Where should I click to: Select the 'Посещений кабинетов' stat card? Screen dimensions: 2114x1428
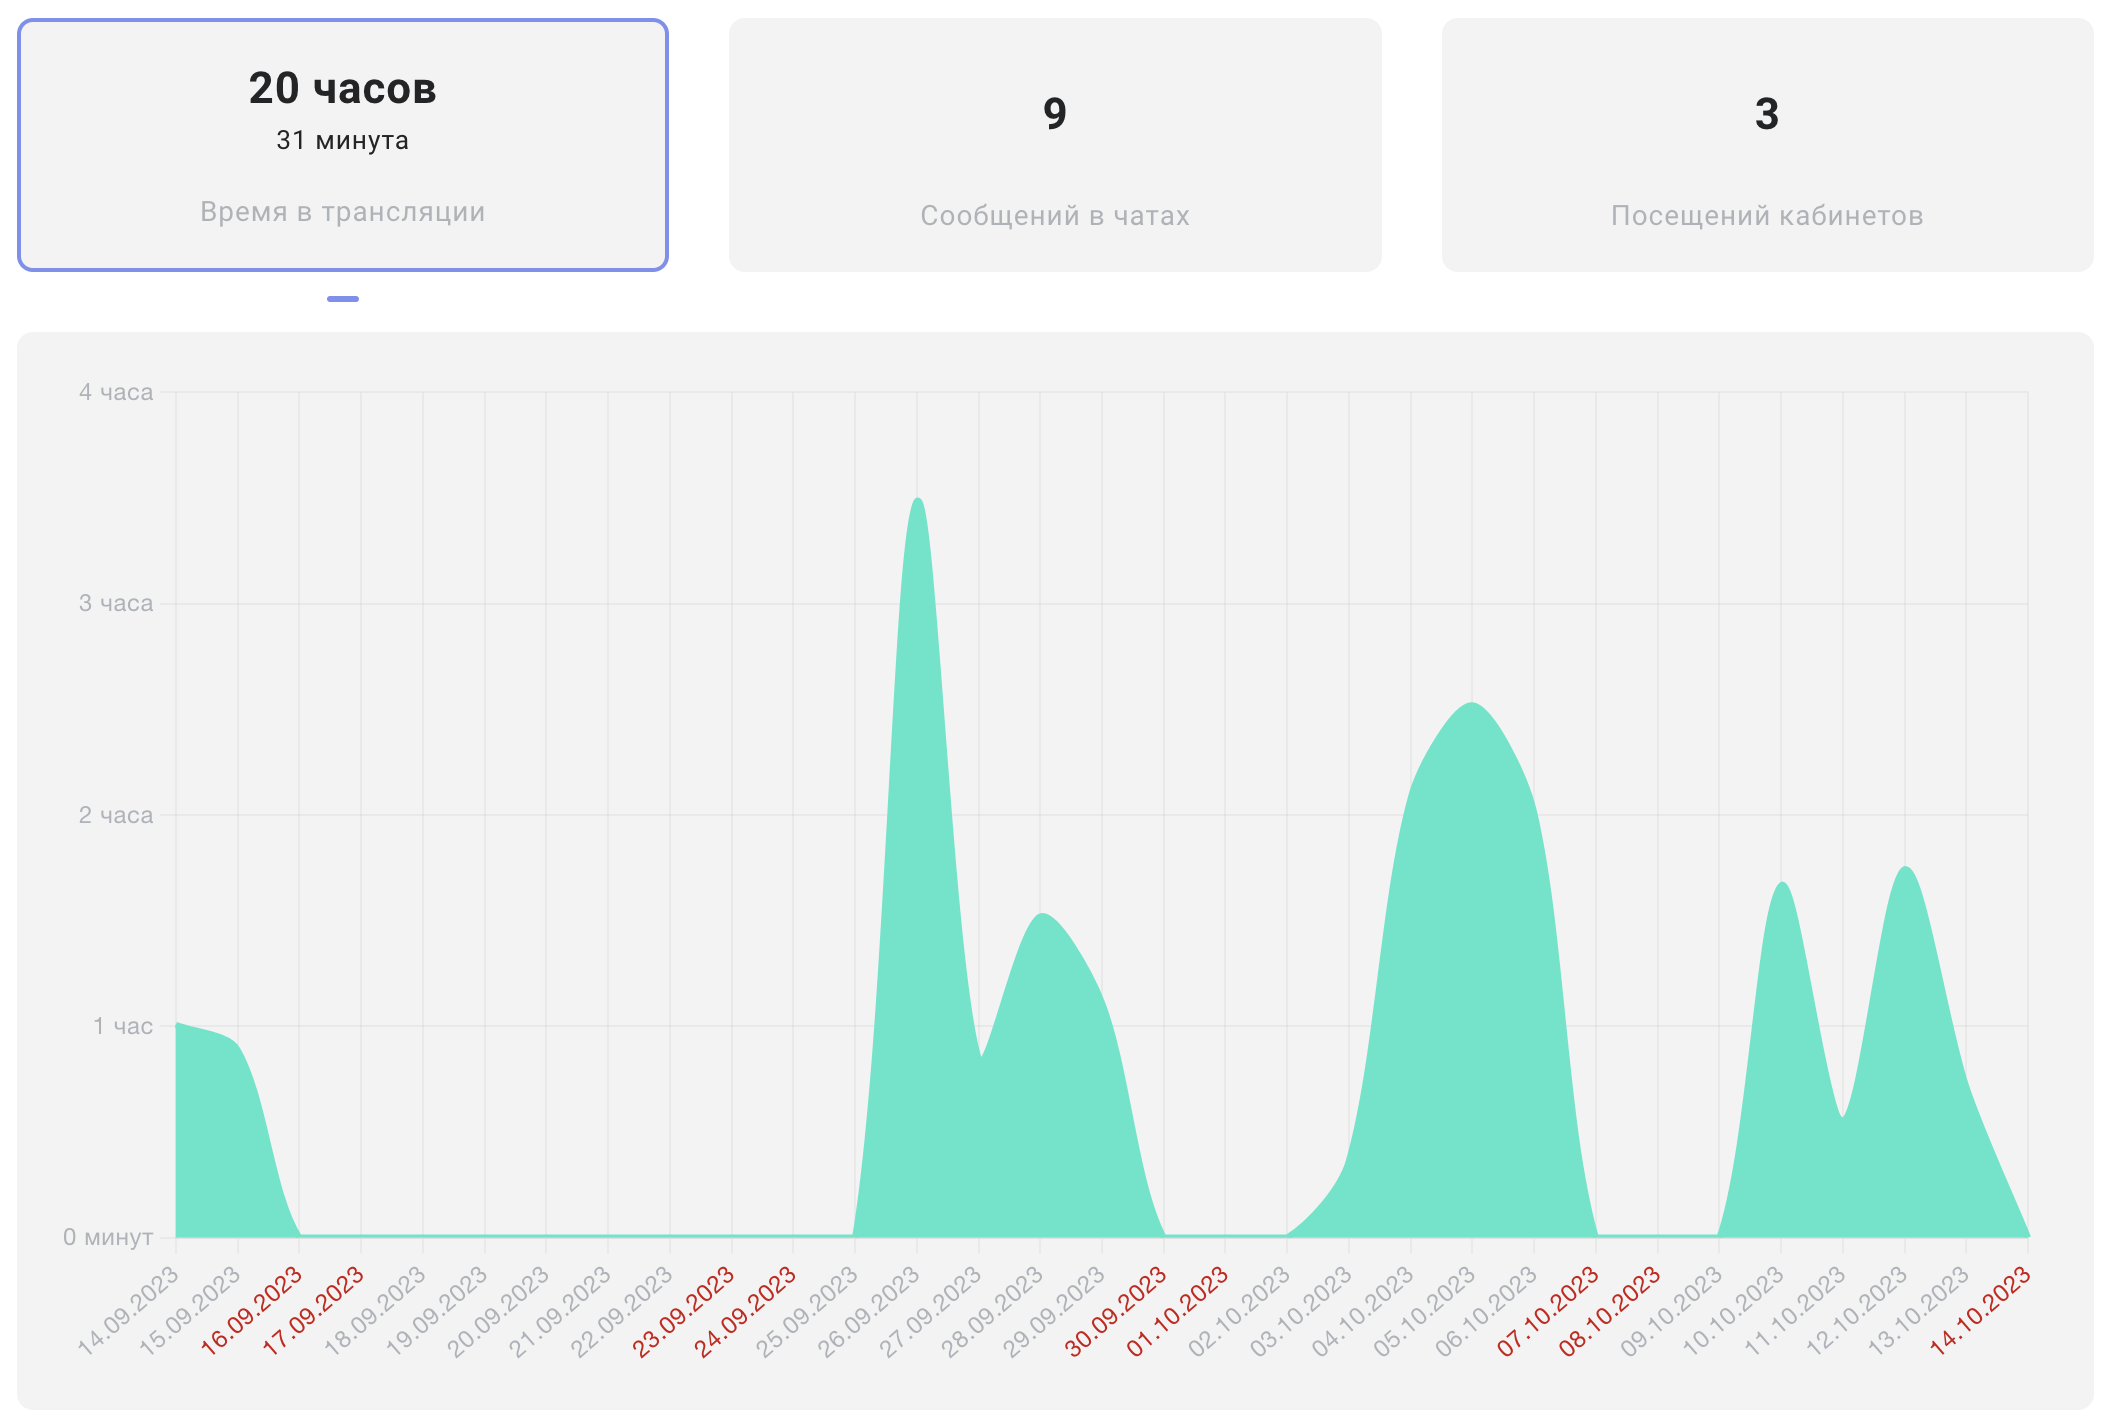pos(1767,145)
